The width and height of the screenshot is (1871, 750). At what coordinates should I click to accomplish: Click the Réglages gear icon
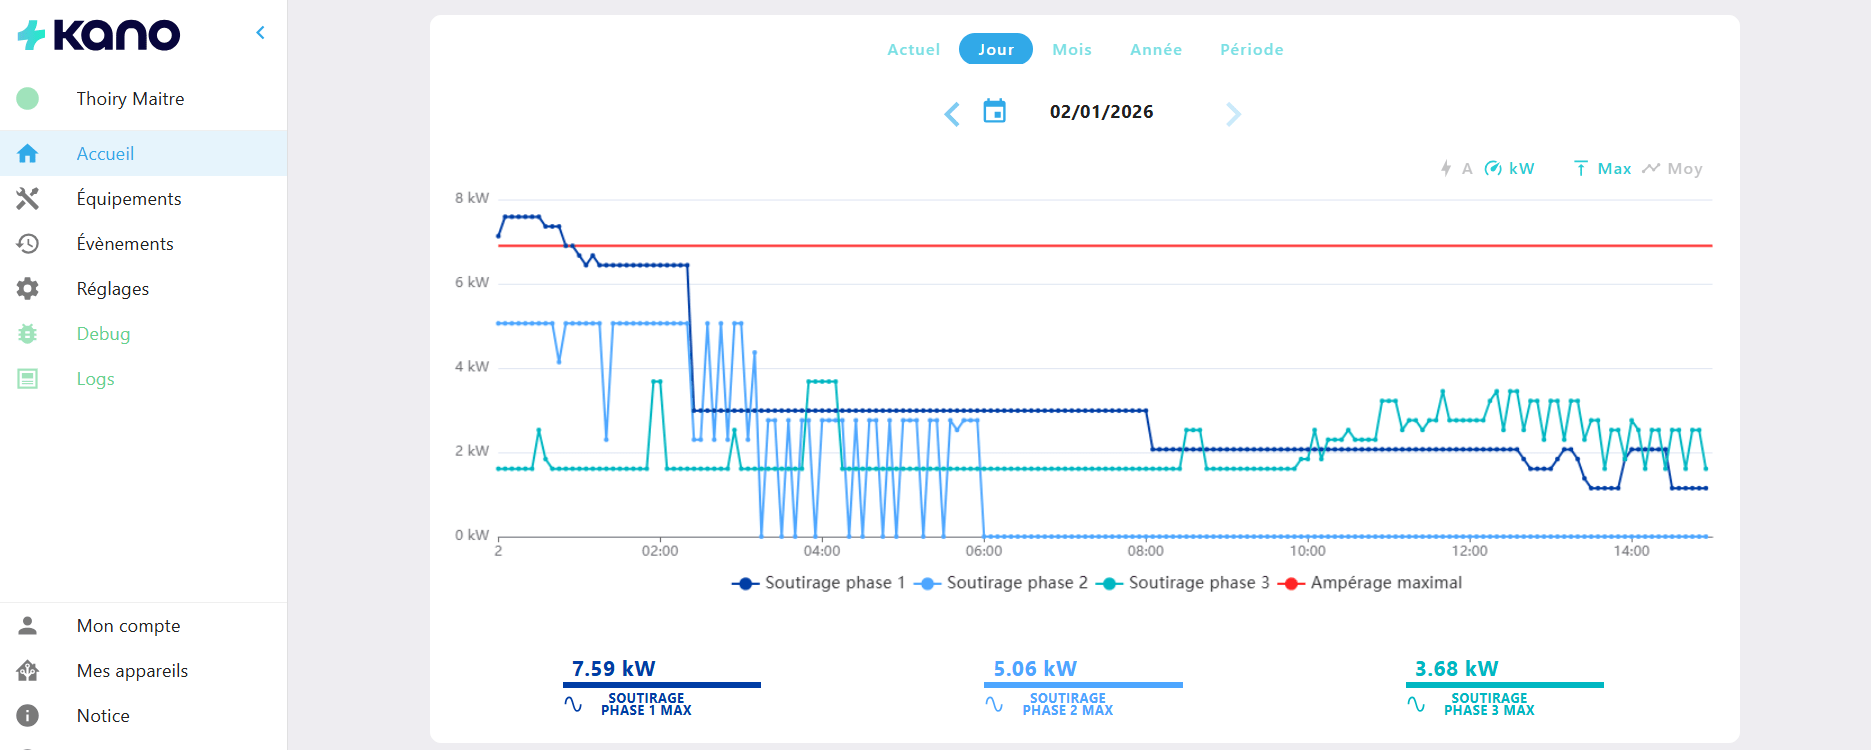28,289
